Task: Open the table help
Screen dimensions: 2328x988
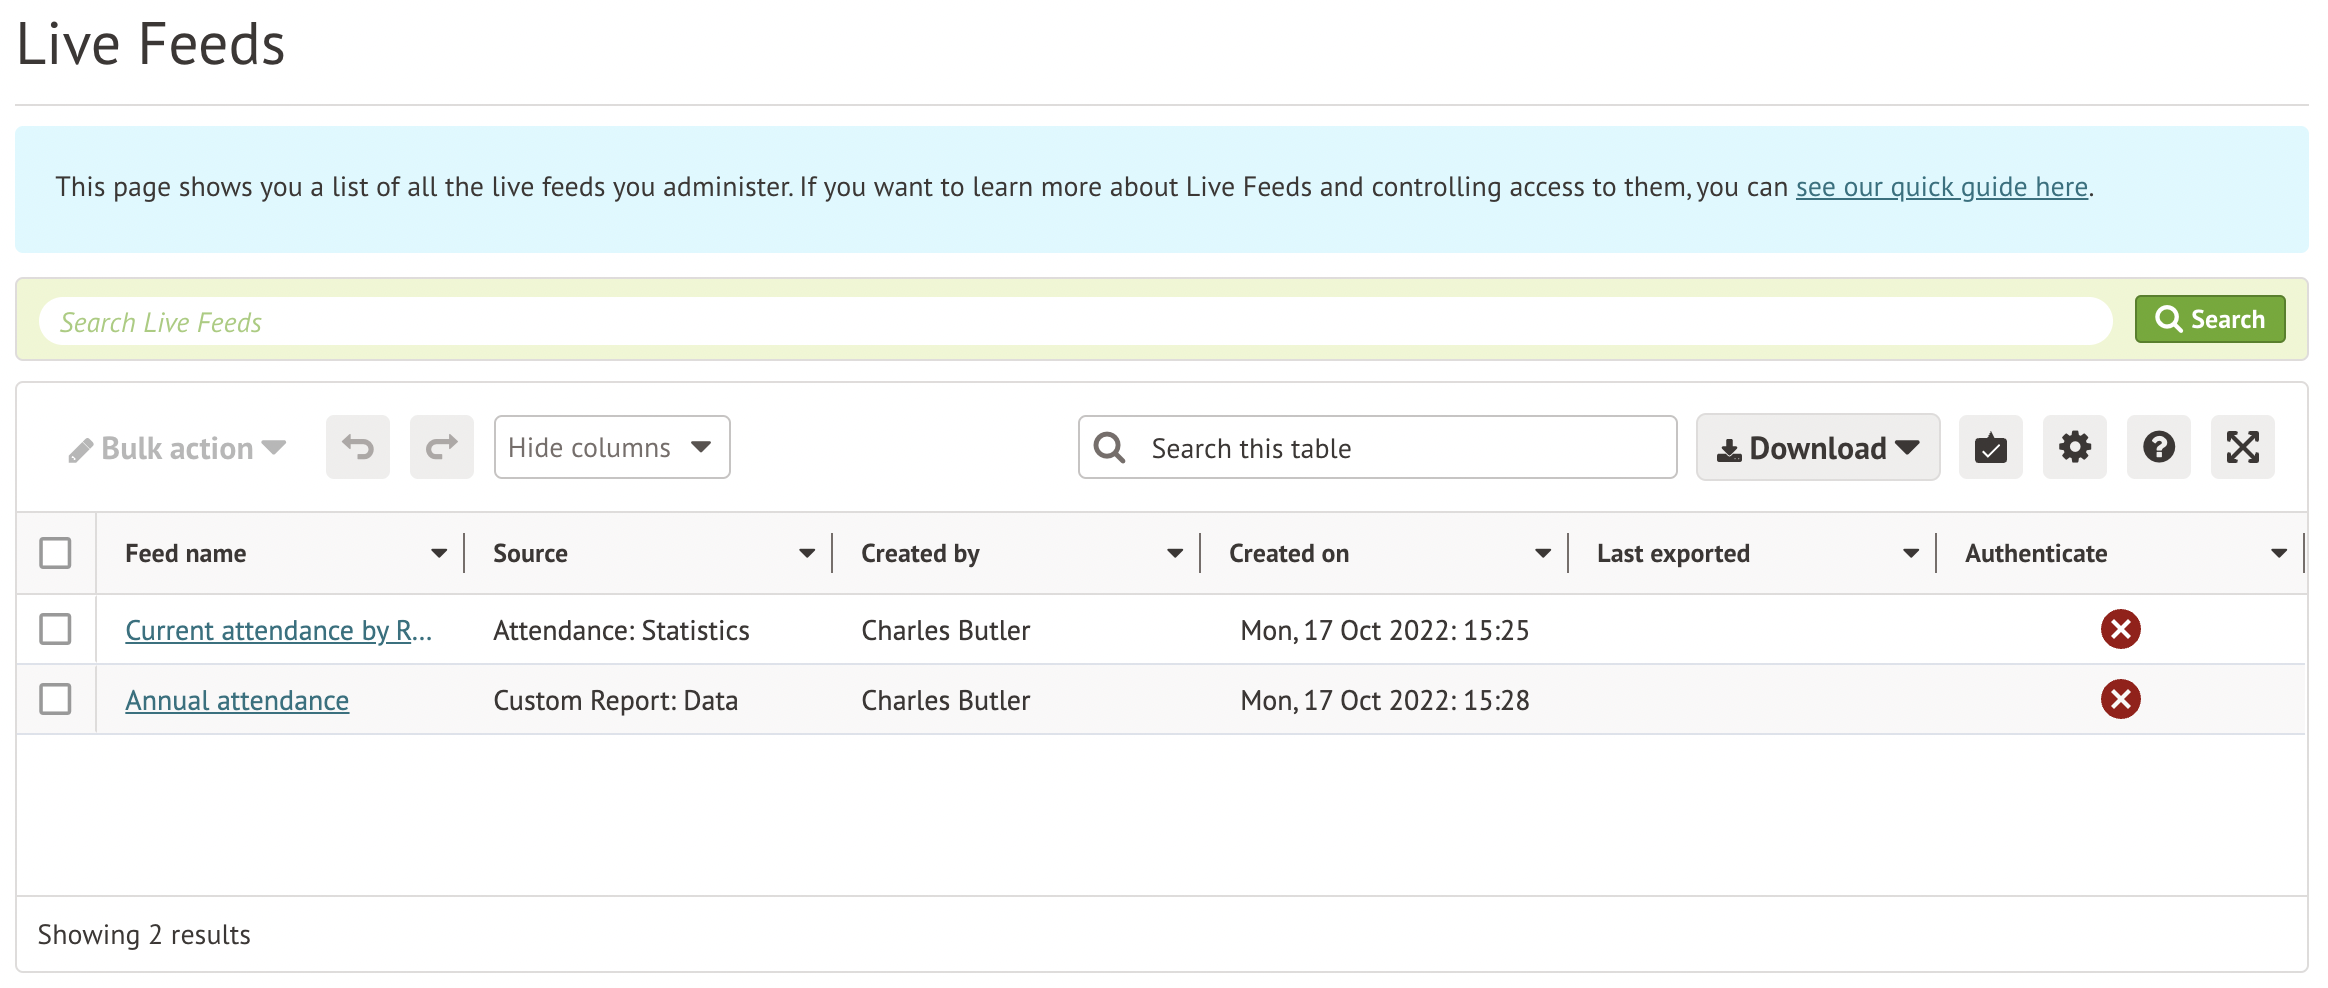Action: point(2158,447)
